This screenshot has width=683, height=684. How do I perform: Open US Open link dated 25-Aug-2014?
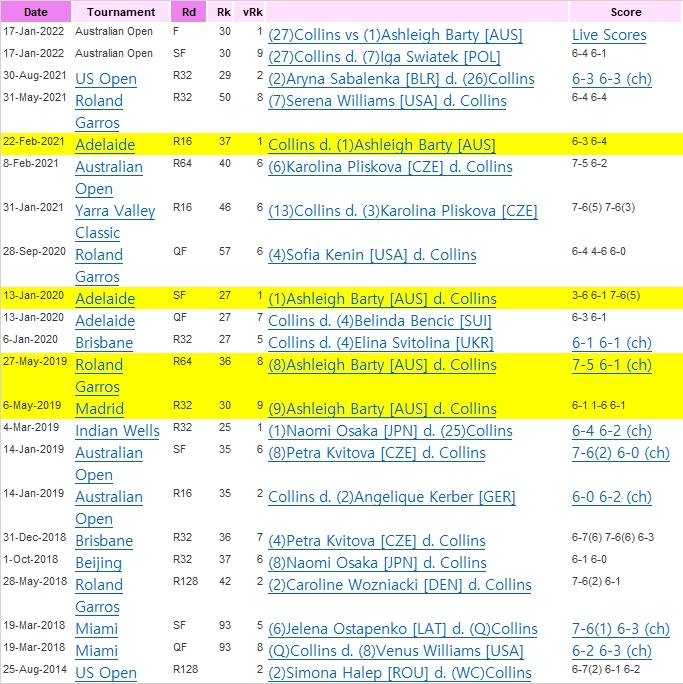(x=106, y=673)
